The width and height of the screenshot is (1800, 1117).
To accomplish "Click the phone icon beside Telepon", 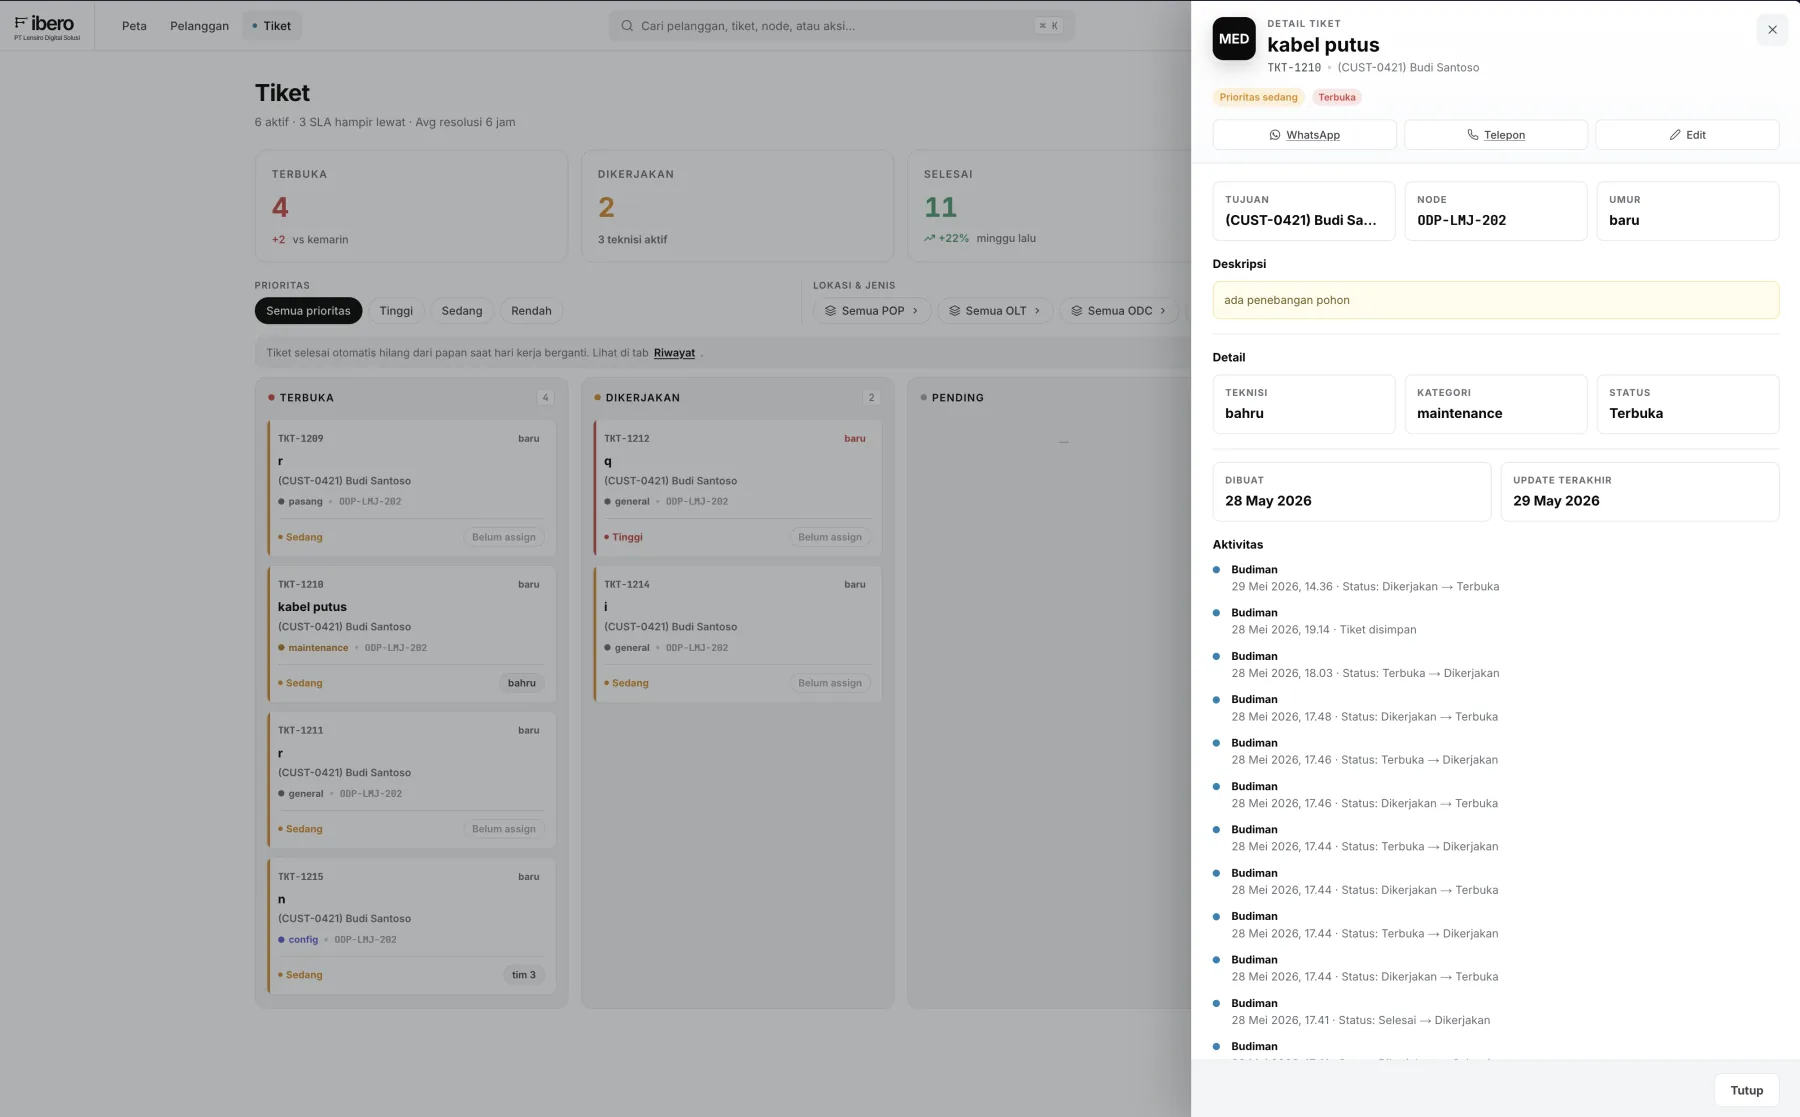I will tap(1473, 135).
